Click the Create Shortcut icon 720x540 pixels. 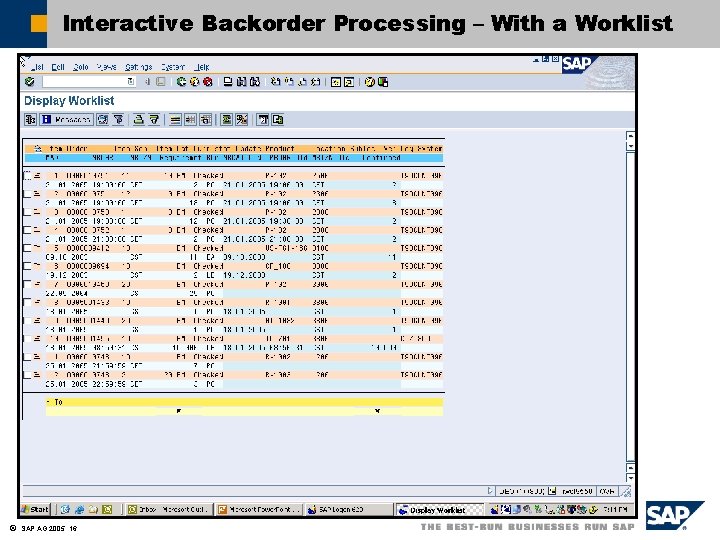[x=349, y=82]
